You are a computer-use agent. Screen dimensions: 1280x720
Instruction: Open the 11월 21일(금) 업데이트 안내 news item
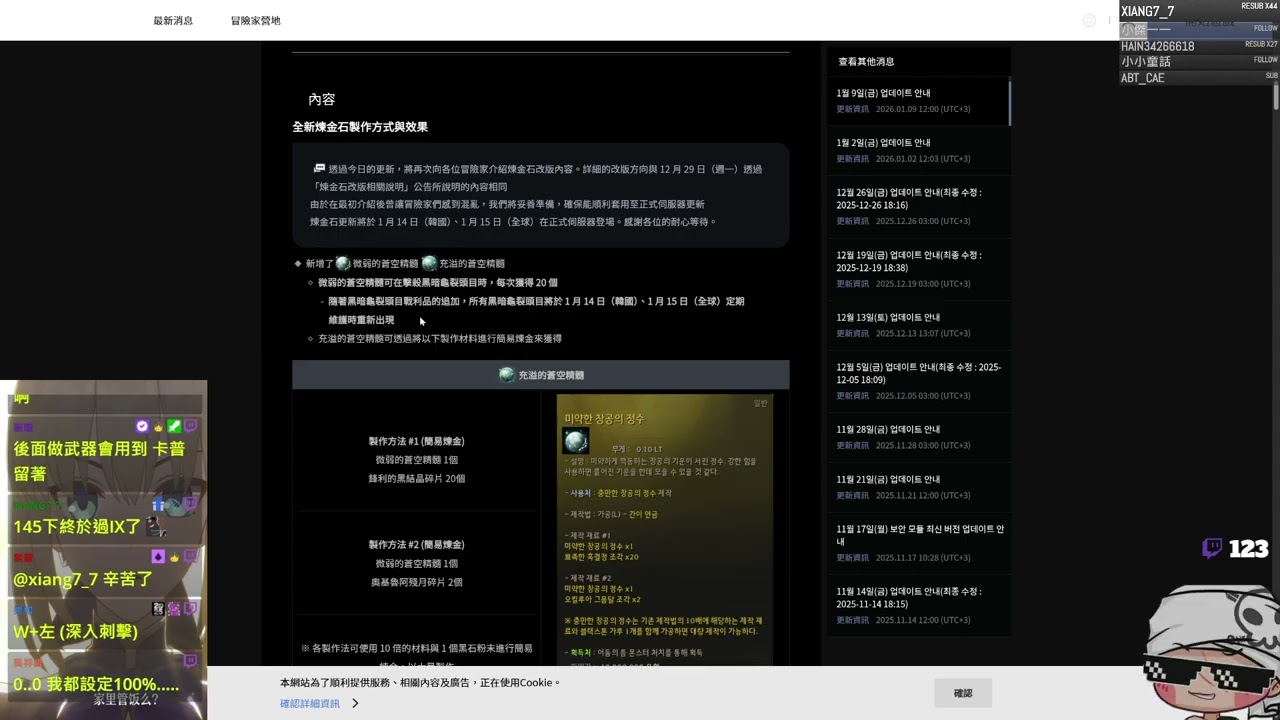tap(918, 486)
